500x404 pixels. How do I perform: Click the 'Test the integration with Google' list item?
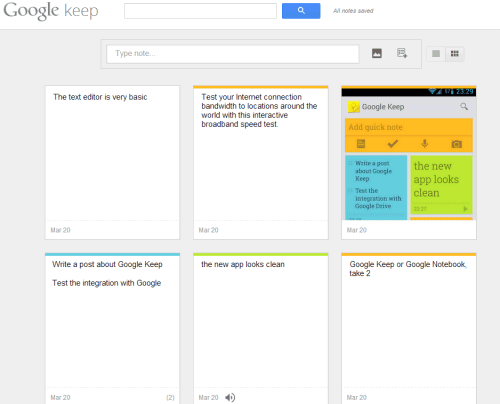click(107, 283)
